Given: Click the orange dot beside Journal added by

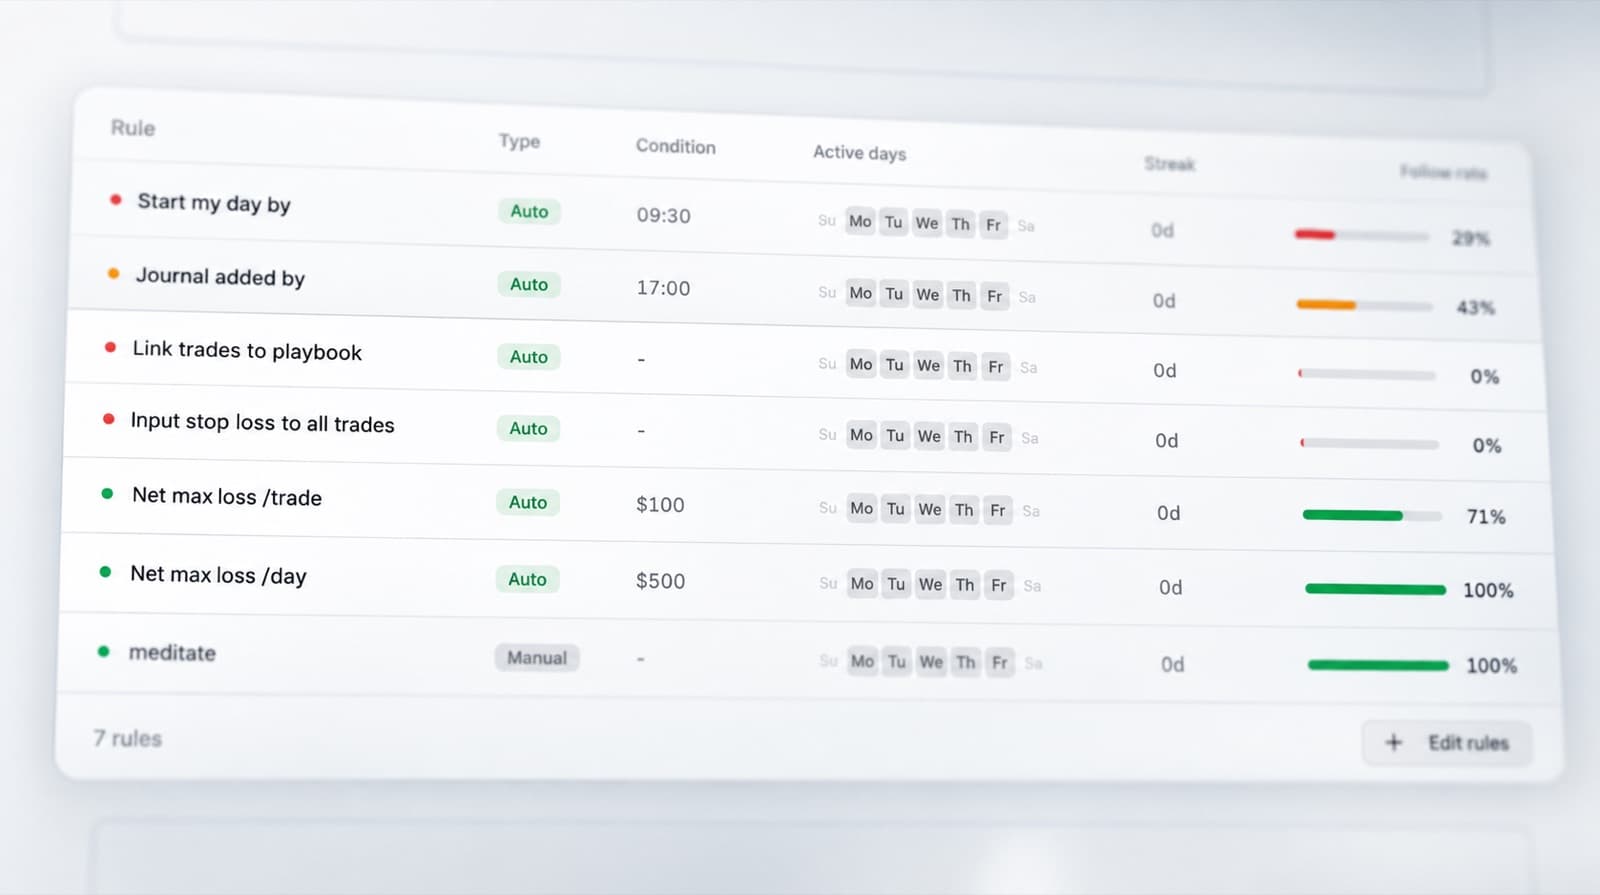Looking at the screenshot, I should (113, 273).
